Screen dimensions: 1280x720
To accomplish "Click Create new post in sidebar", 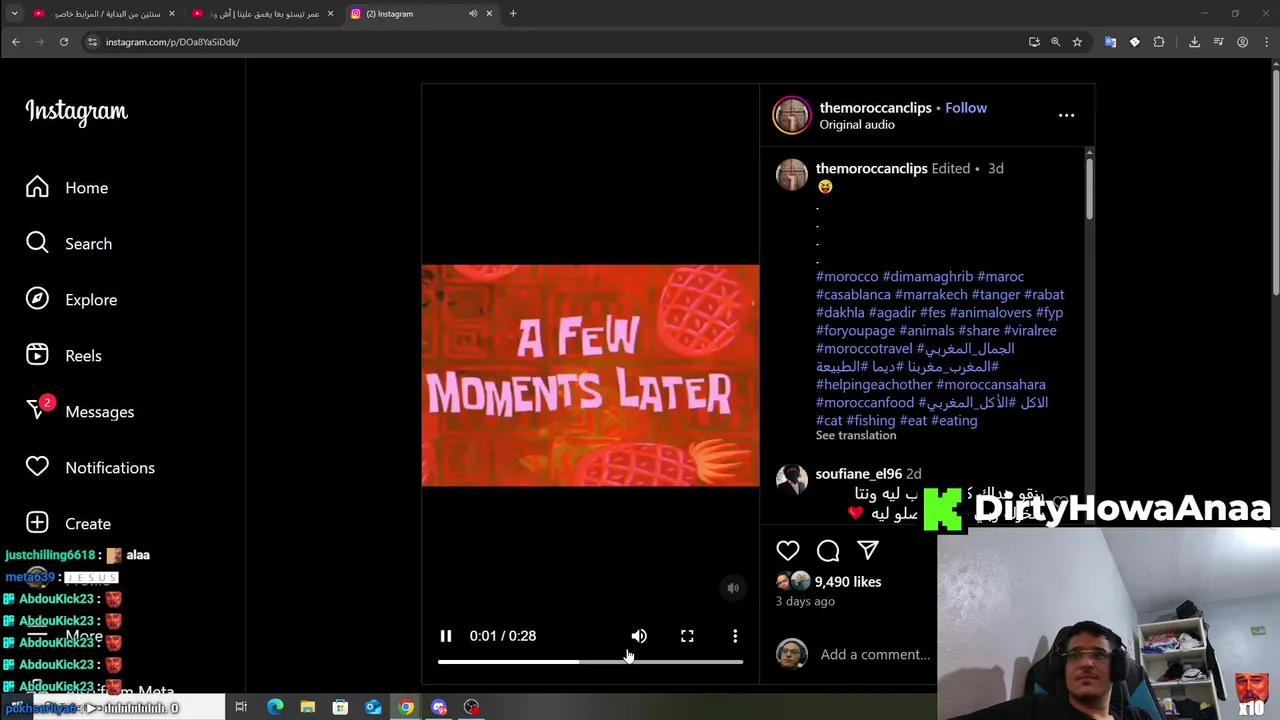I will pos(68,524).
